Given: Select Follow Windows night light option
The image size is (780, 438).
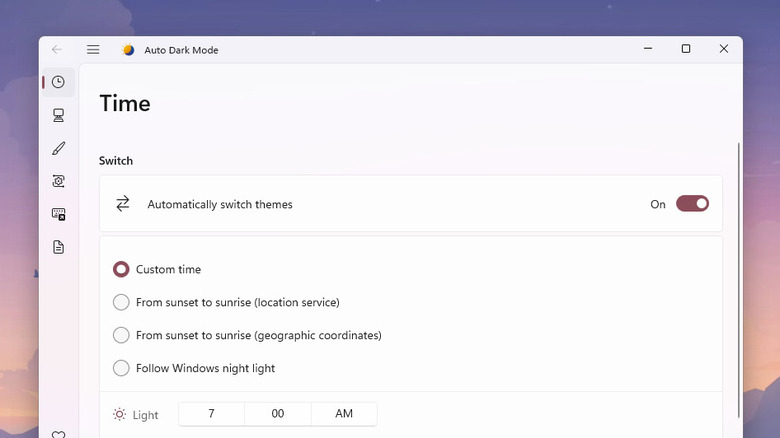Looking at the screenshot, I should click(121, 368).
